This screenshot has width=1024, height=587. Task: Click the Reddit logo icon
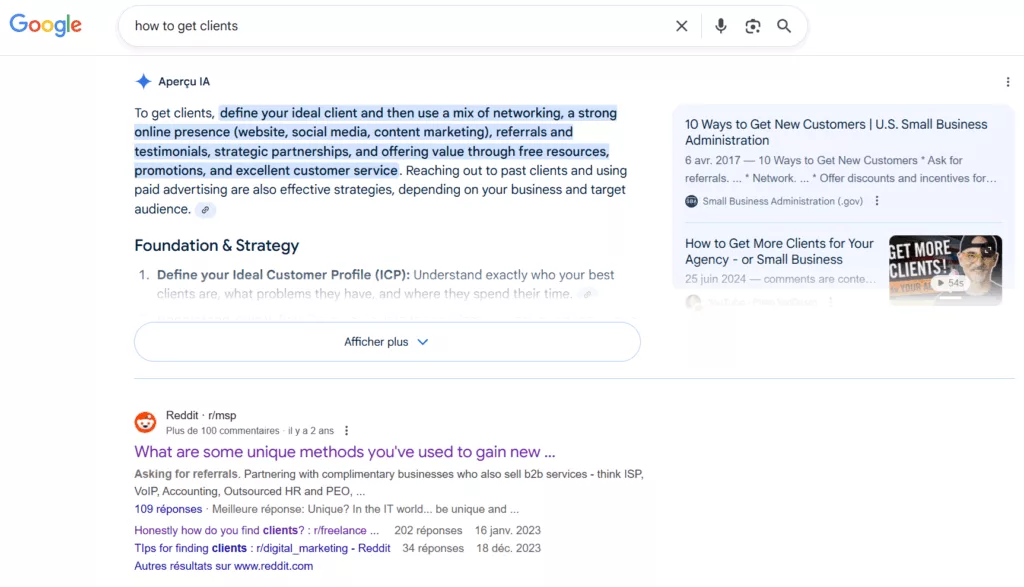[144, 423]
